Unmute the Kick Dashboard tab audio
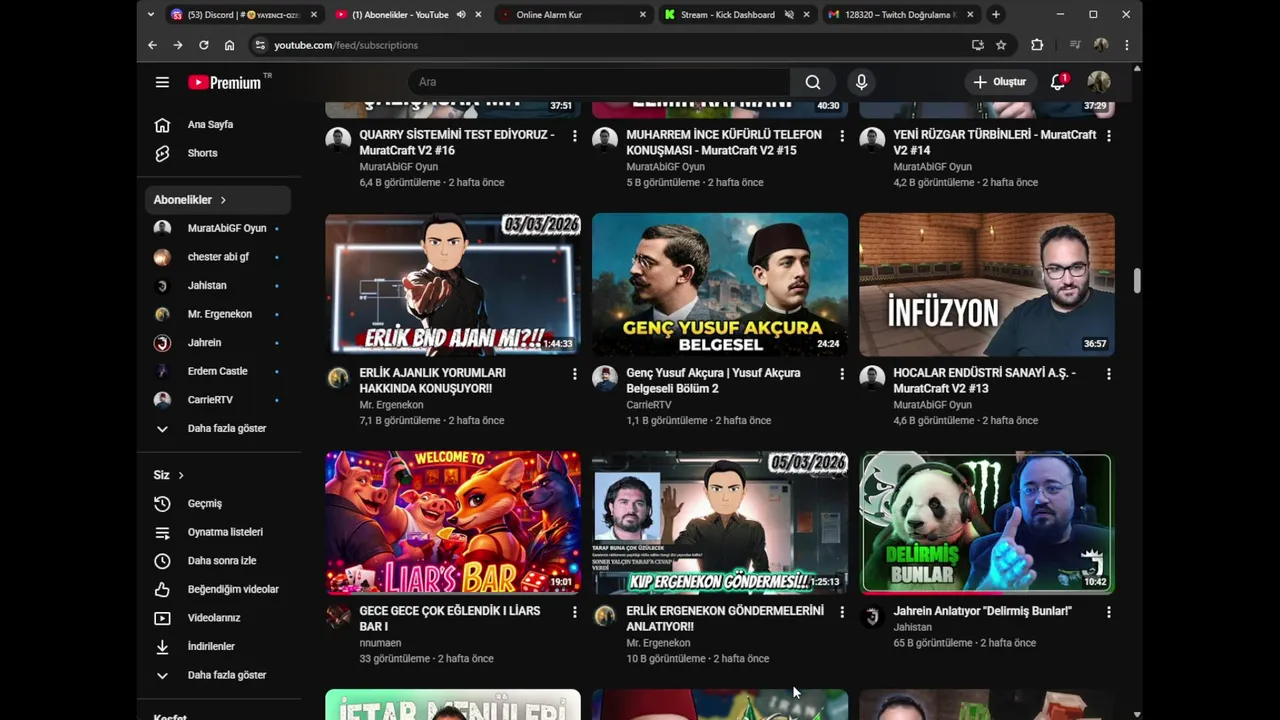 pyautogui.click(x=789, y=14)
